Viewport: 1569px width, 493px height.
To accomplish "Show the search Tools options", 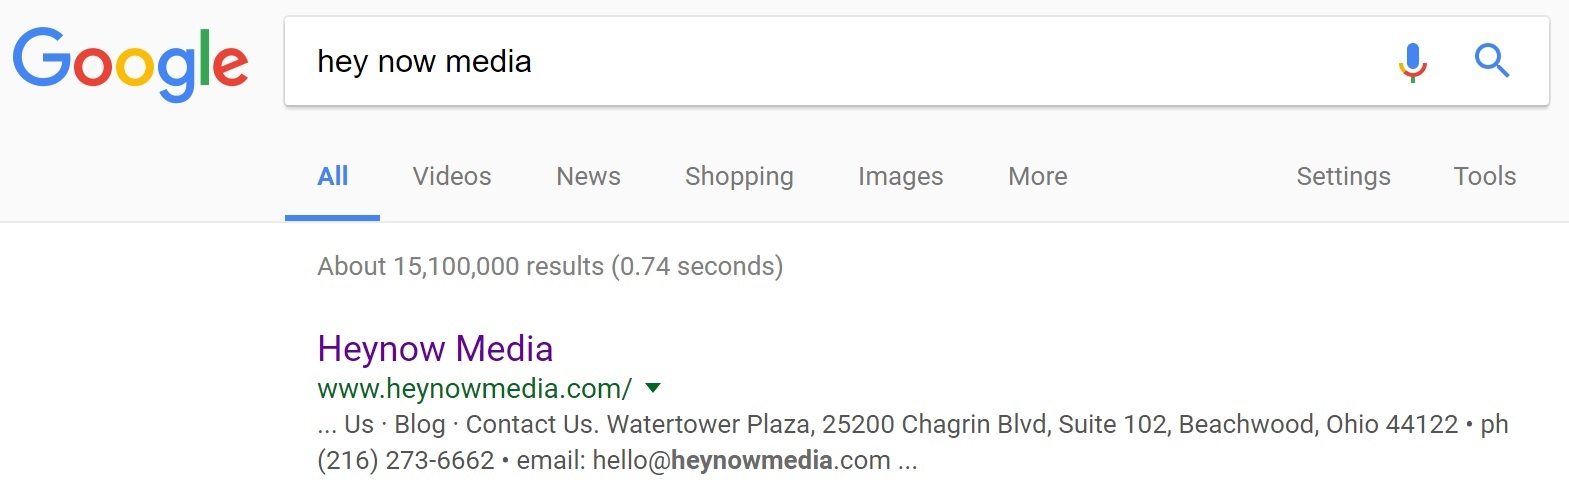I will click(1484, 177).
